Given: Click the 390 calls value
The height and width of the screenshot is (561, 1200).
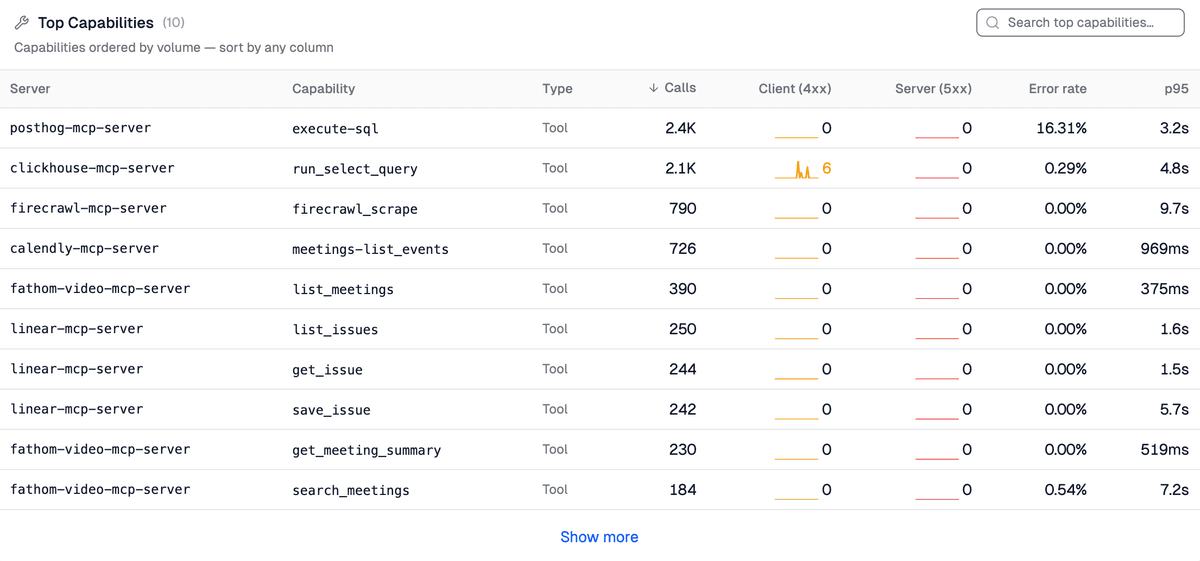Looking at the screenshot, I should point(683,288).
